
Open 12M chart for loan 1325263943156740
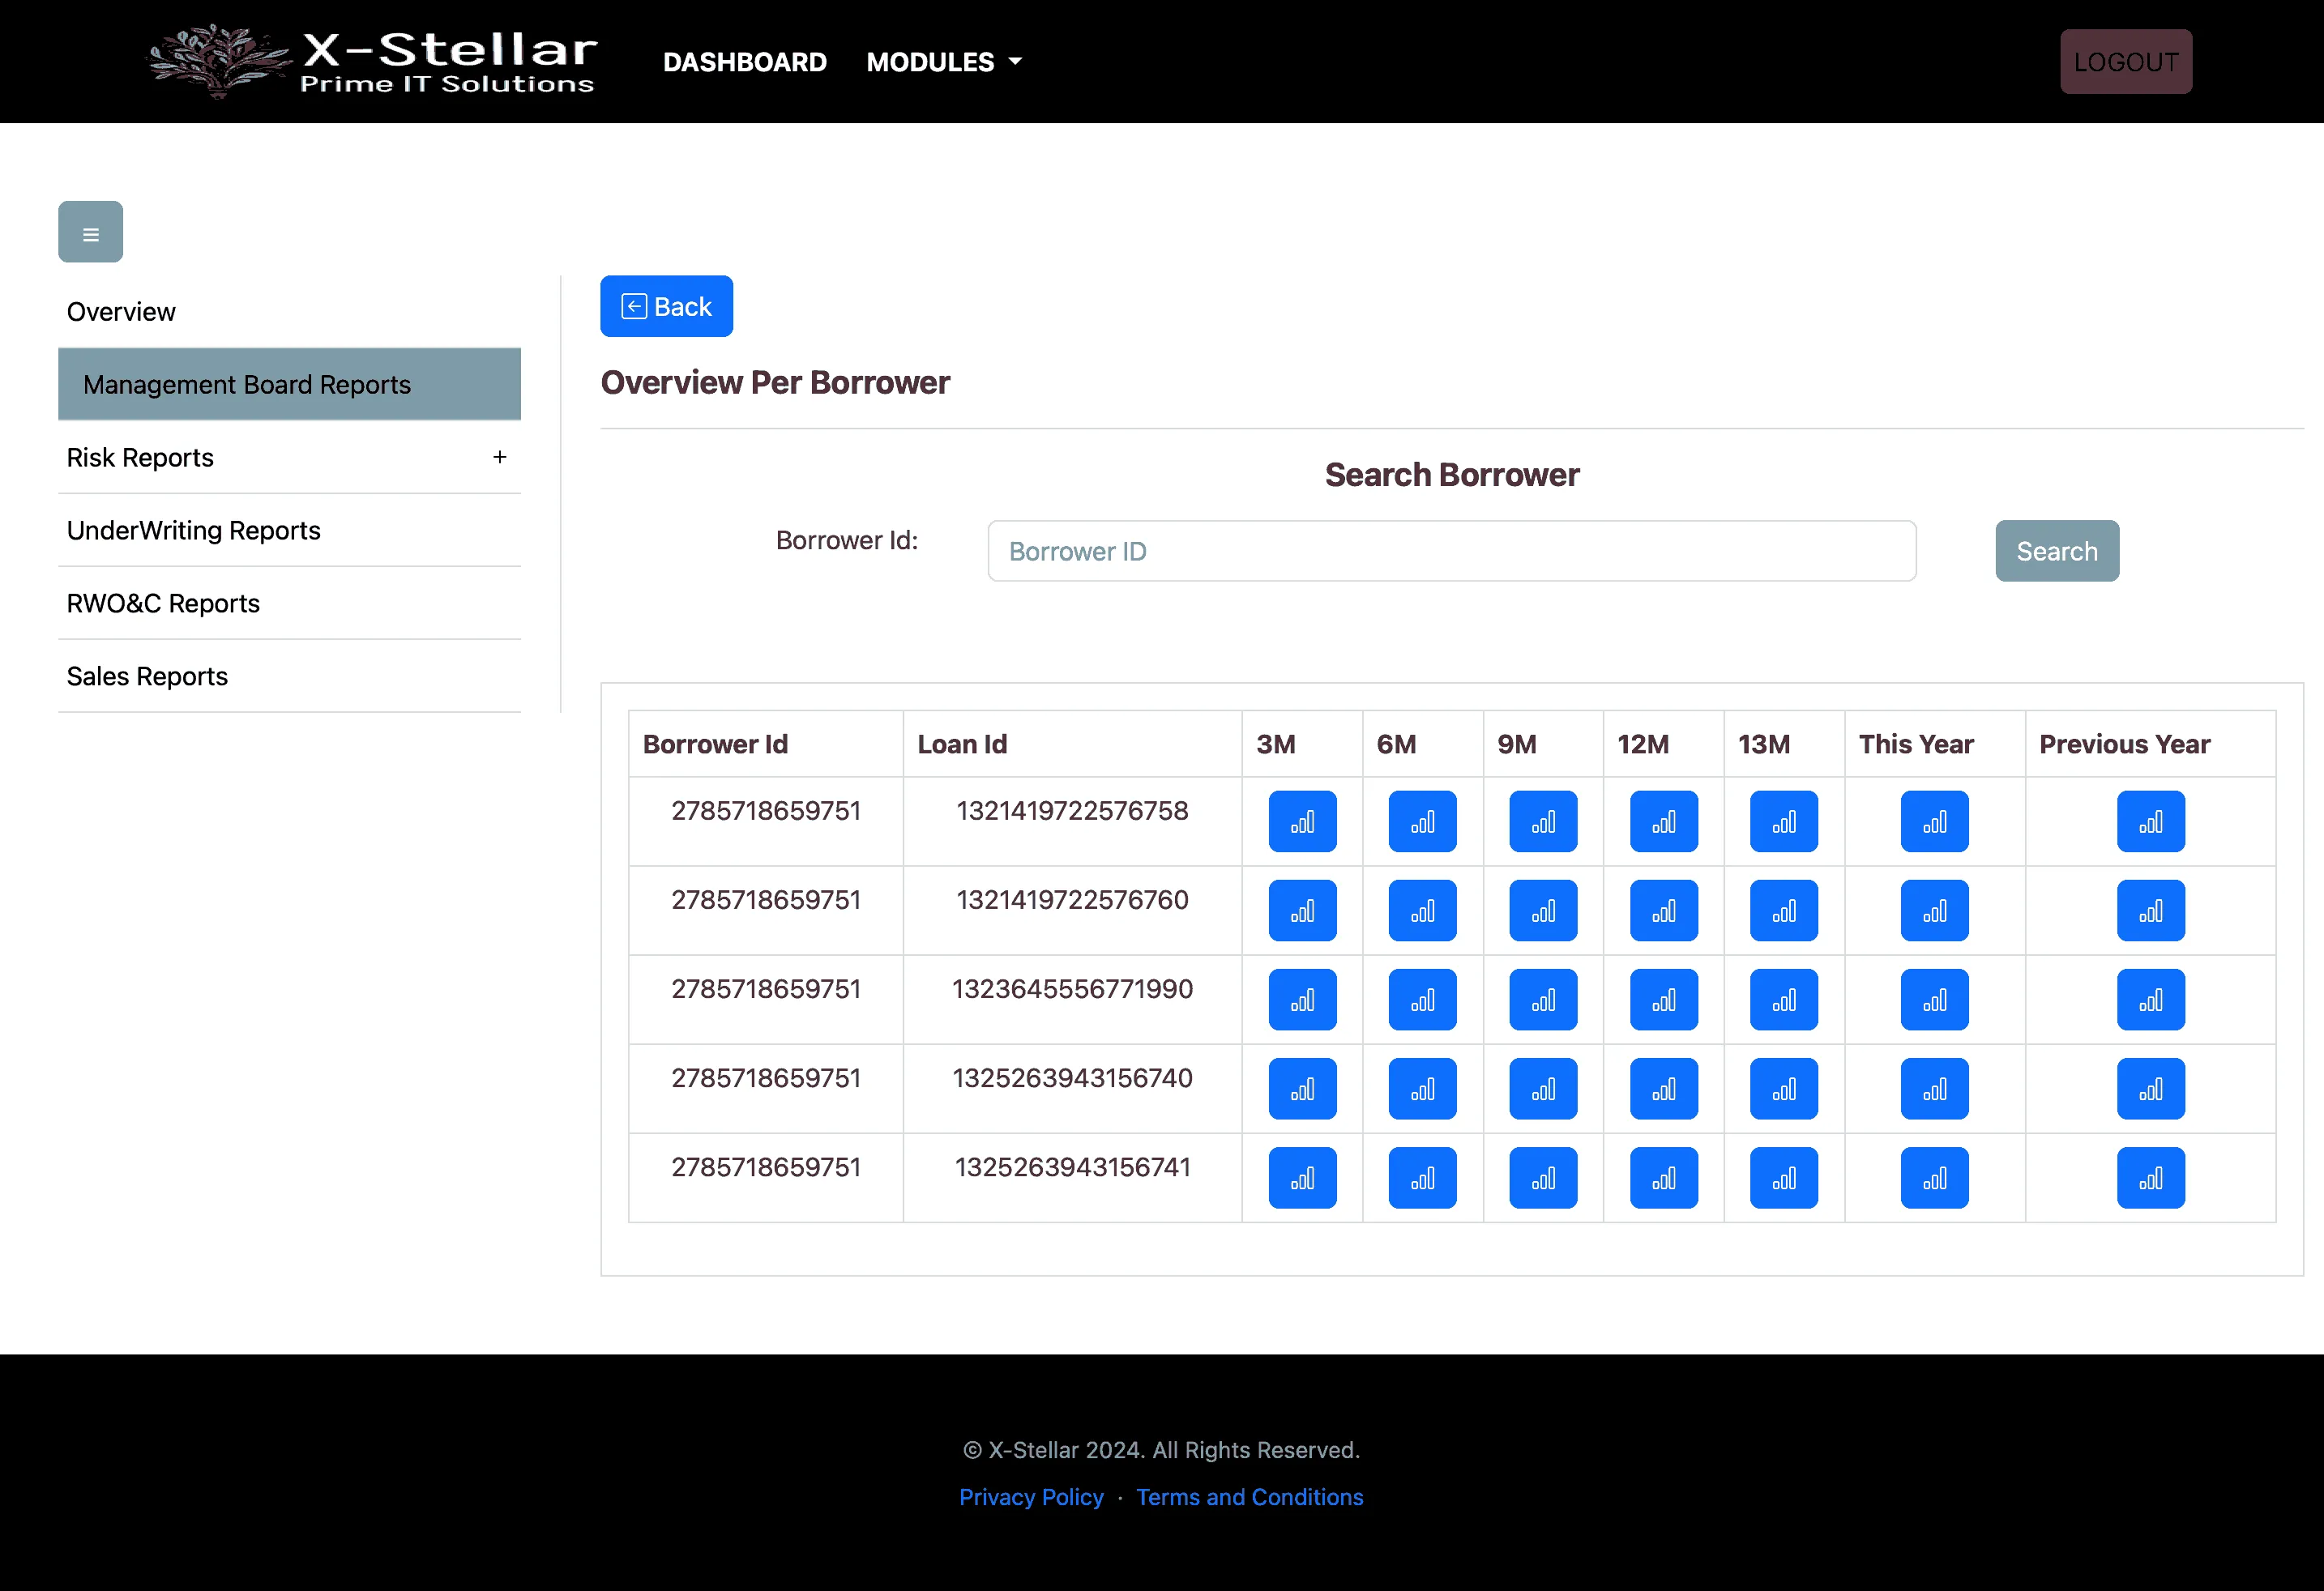tap(1663, 1089)
